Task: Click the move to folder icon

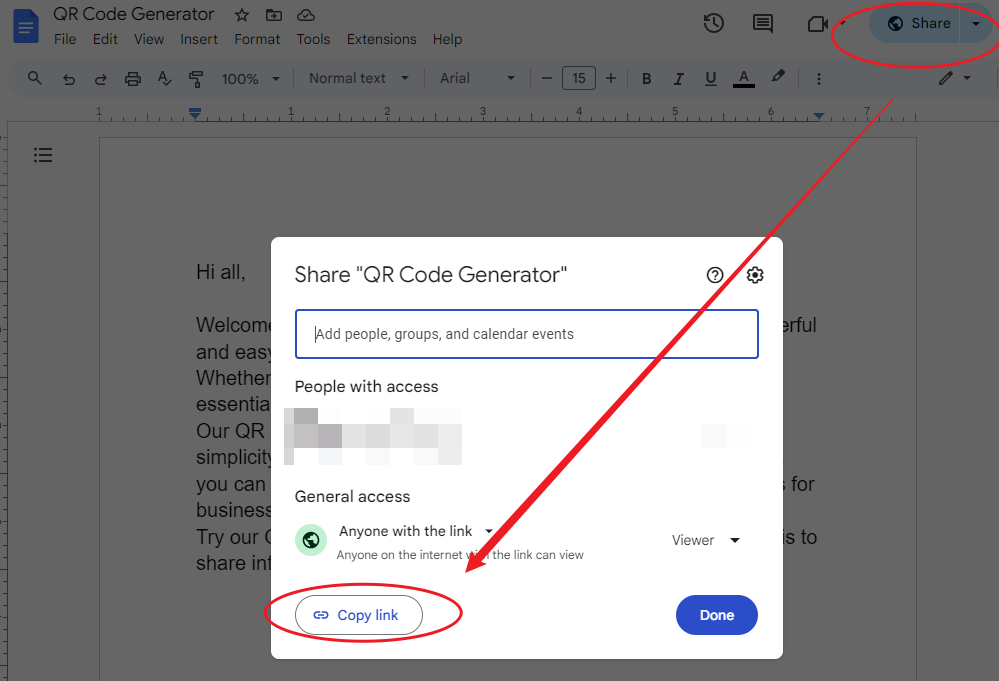Action: click(274, 15)
